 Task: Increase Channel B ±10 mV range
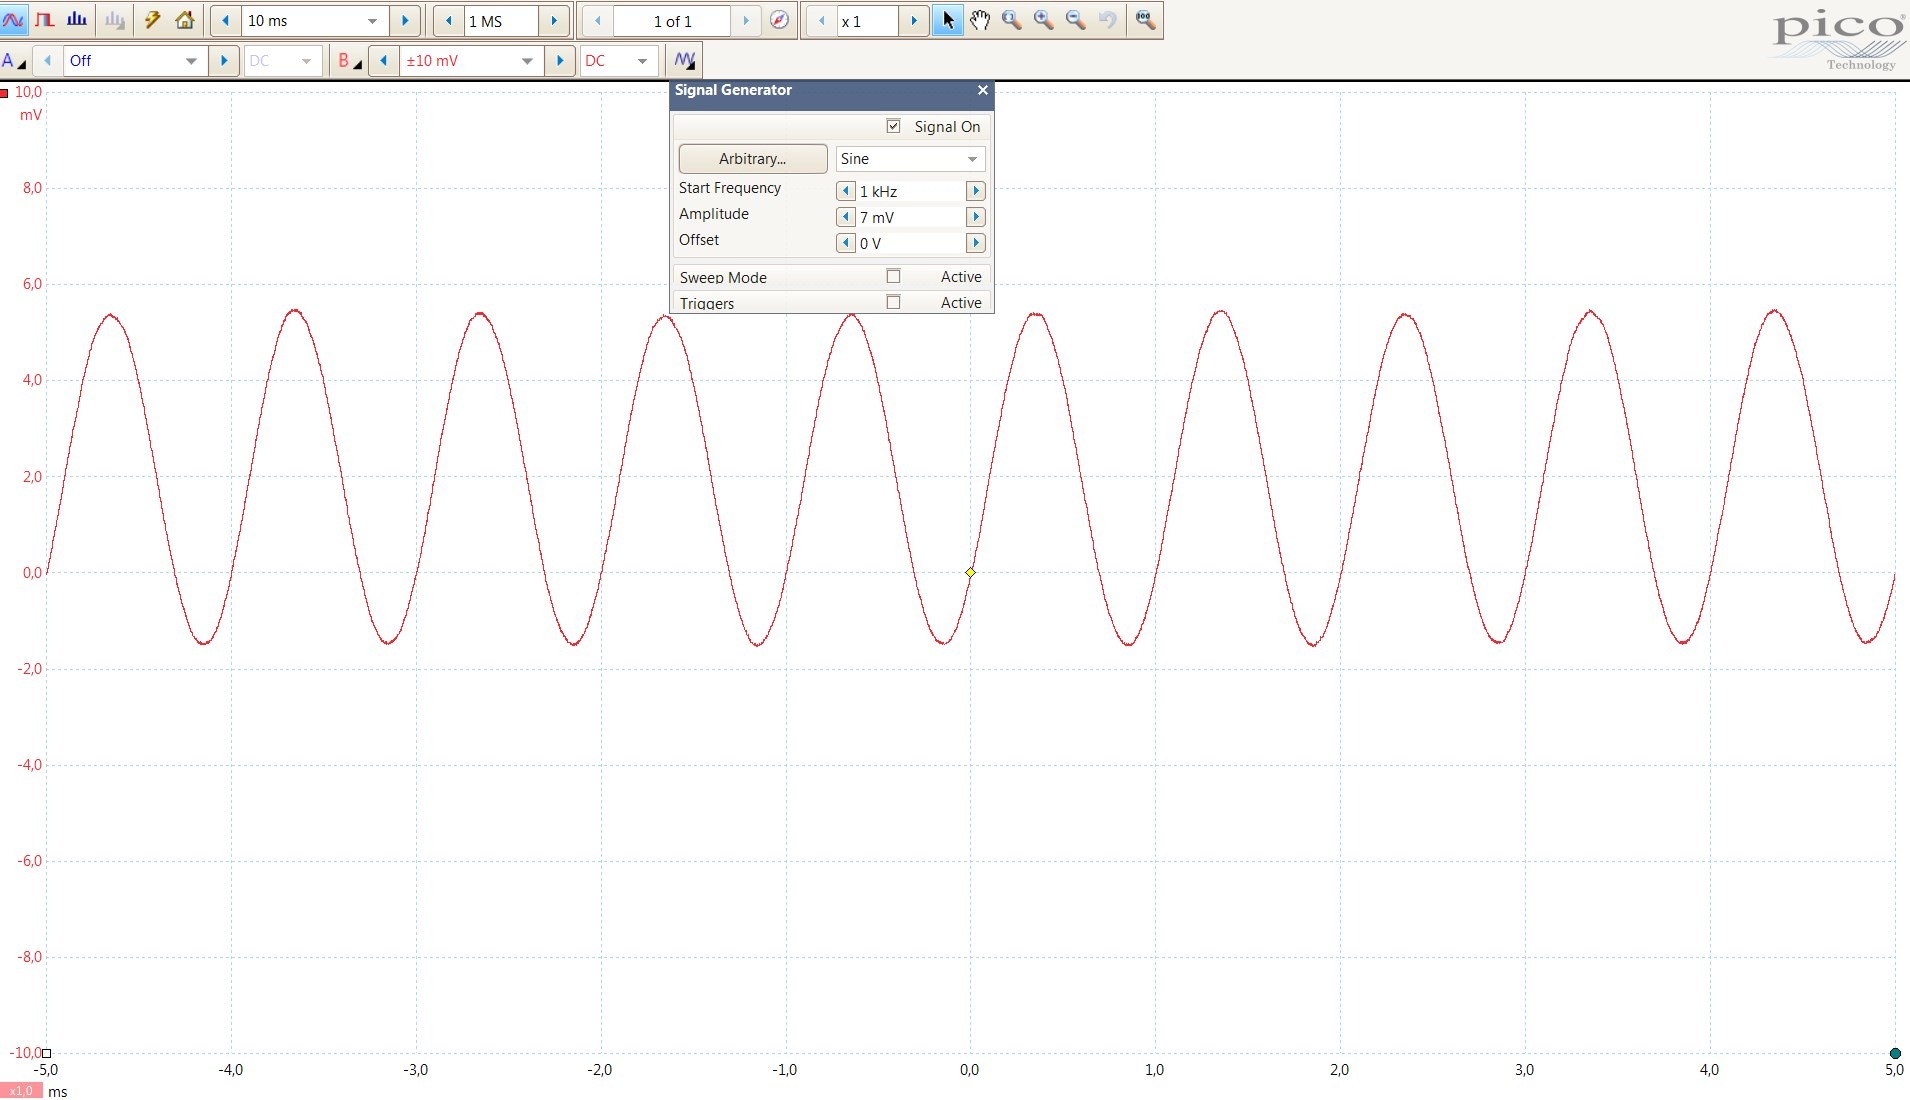coord(560,61)
